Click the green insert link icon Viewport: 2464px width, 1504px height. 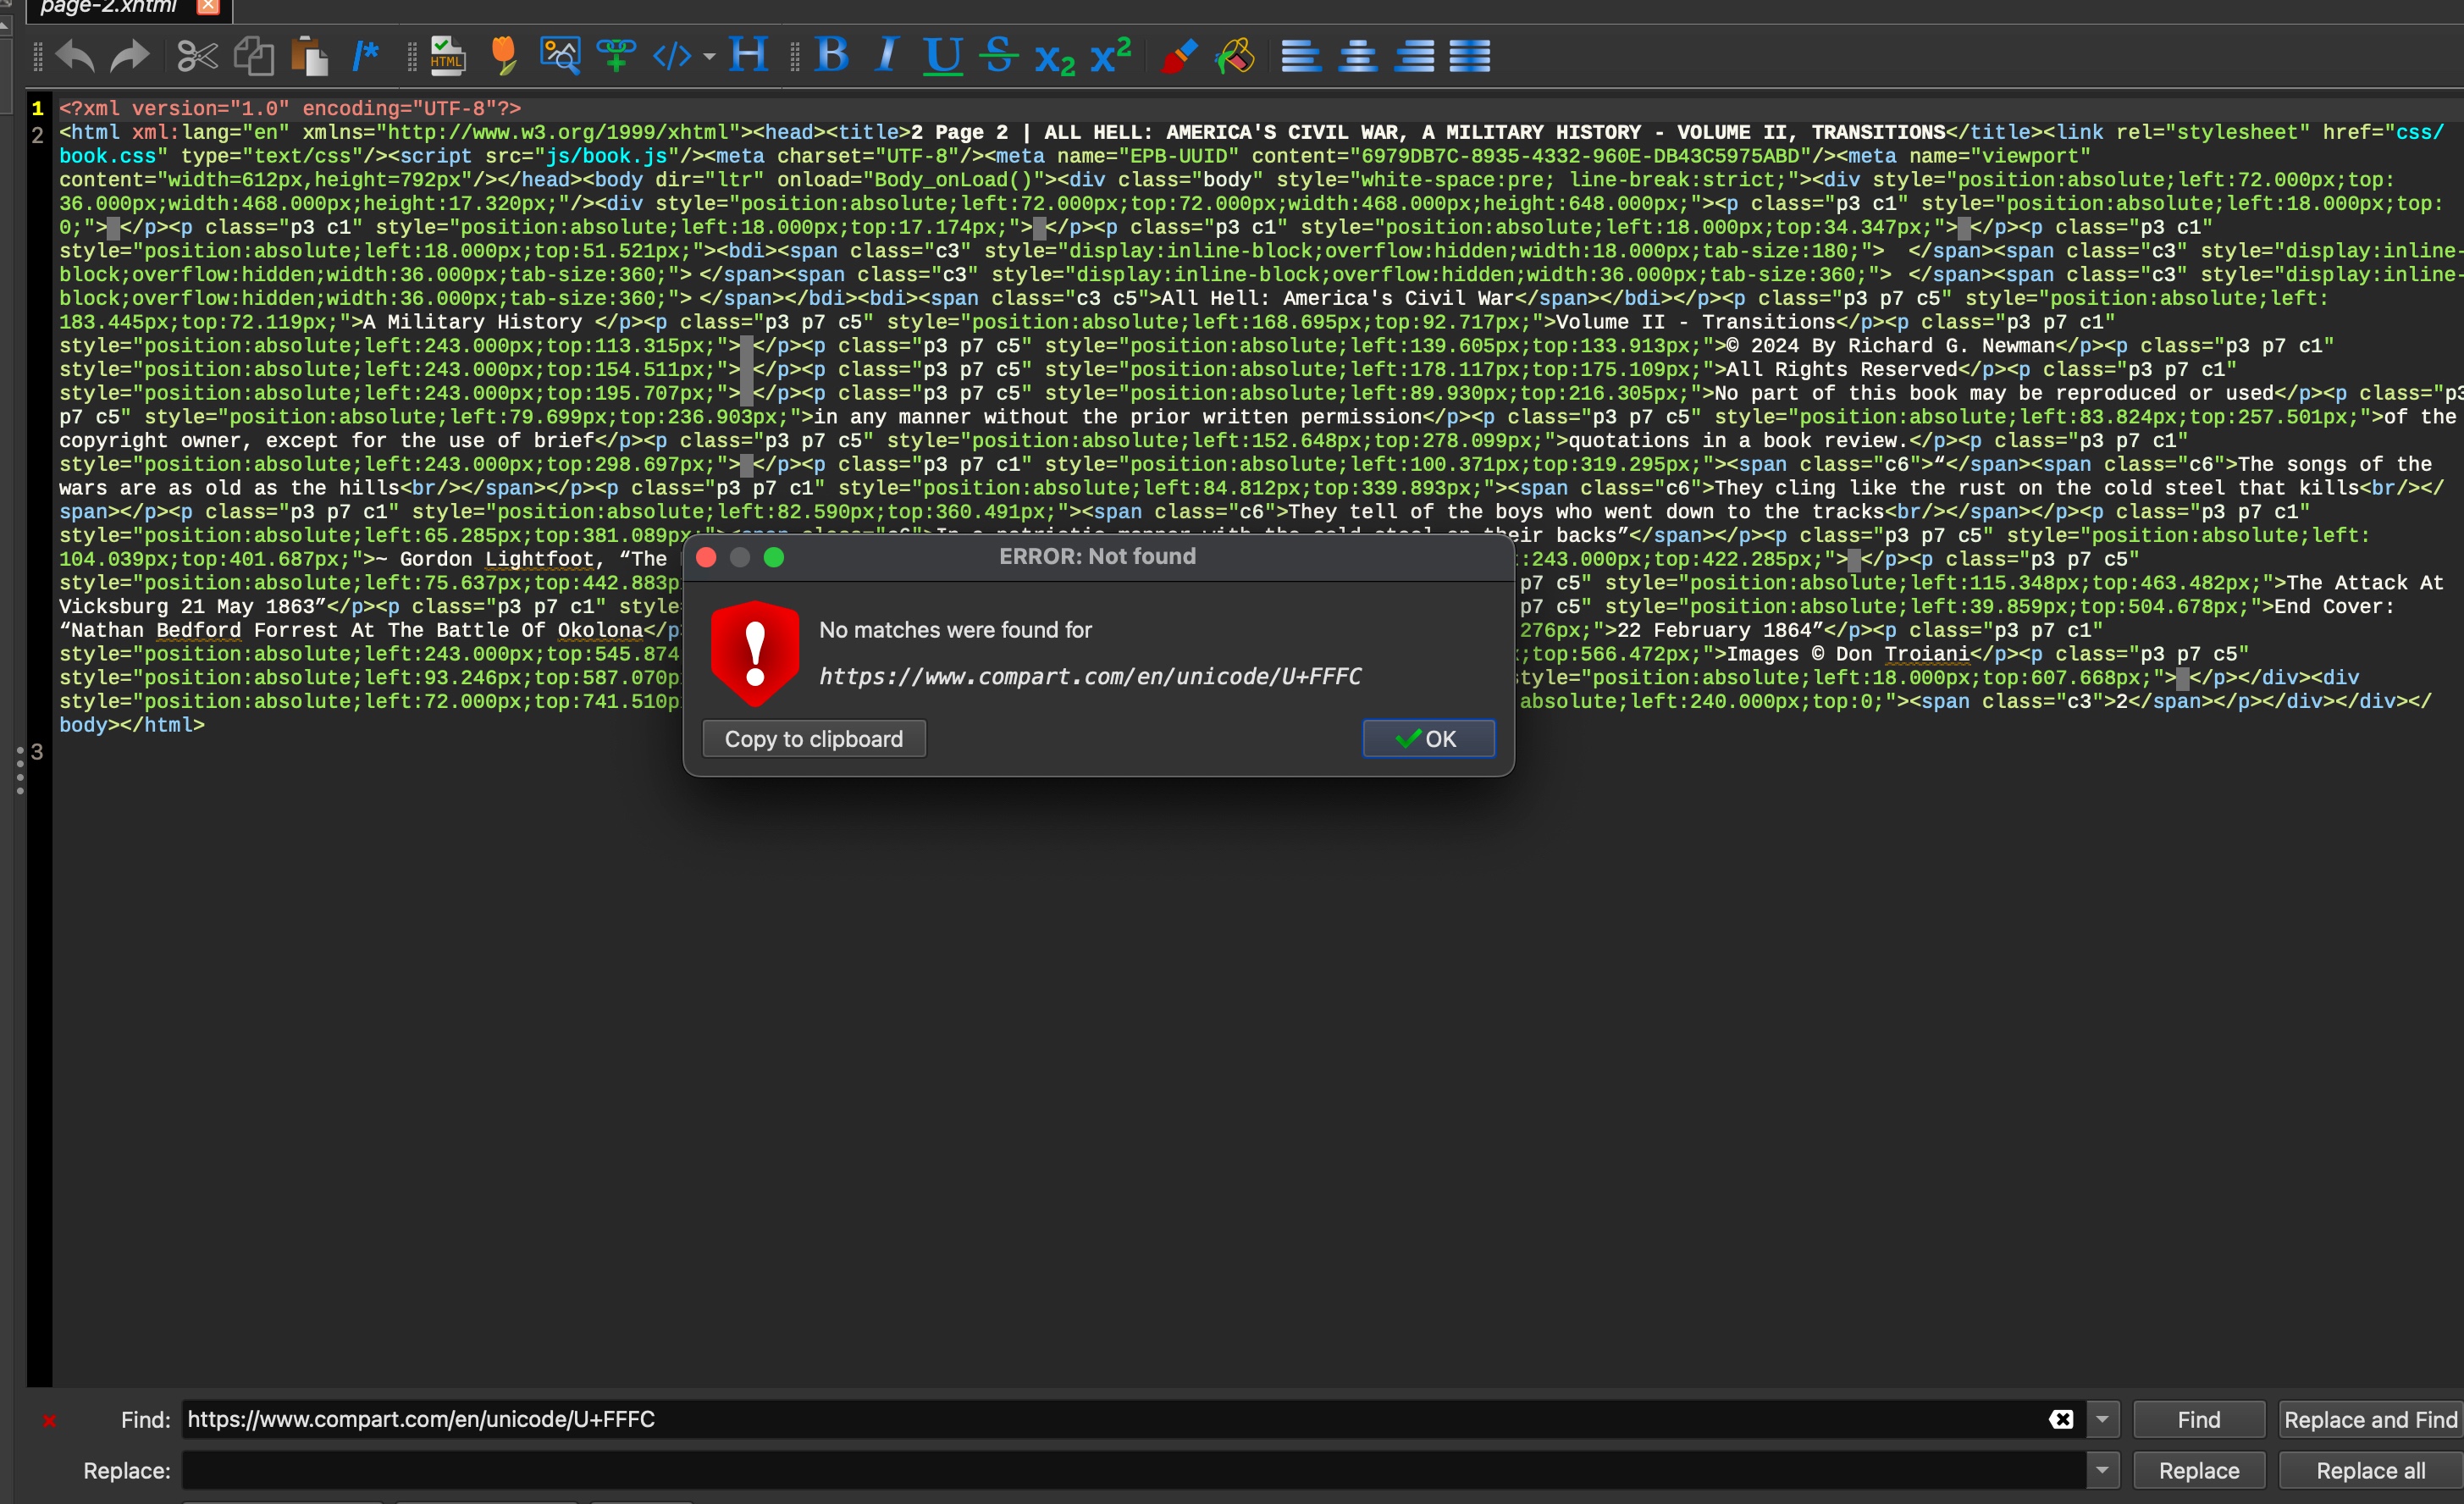tap(616, 56)
